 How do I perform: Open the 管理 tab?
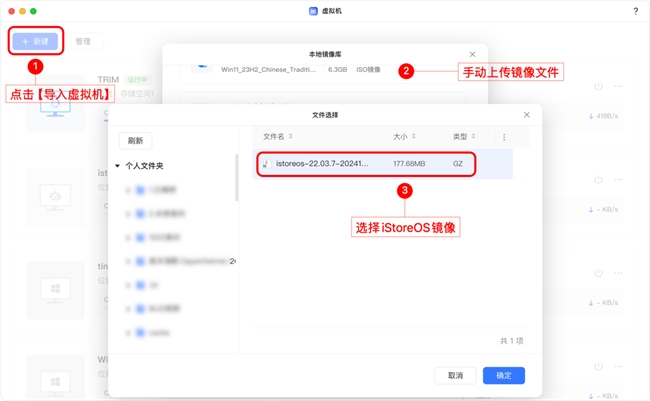coord(83,42)
